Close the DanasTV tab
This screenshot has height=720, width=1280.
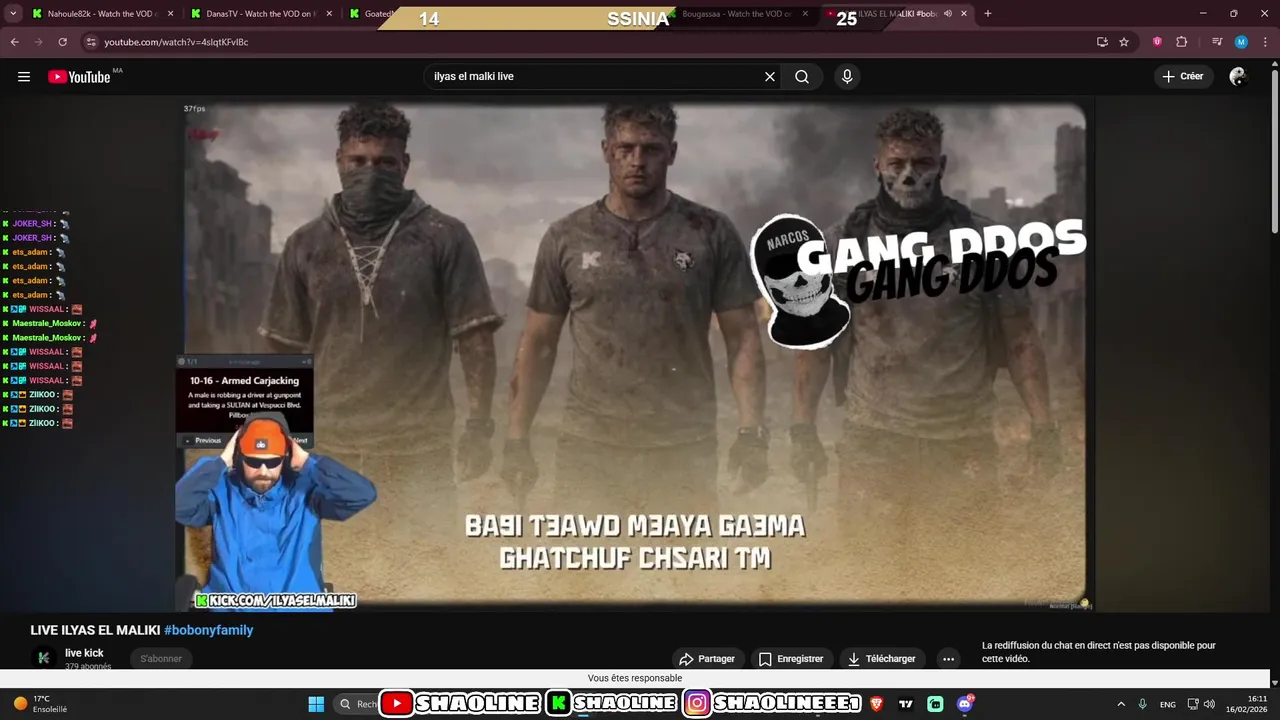click(328, 14)
